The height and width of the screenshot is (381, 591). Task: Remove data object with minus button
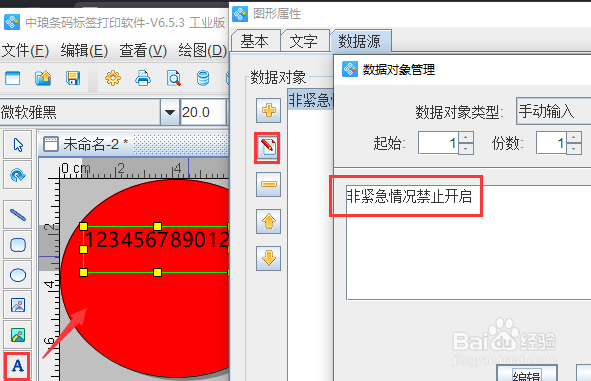pos(268,184)
